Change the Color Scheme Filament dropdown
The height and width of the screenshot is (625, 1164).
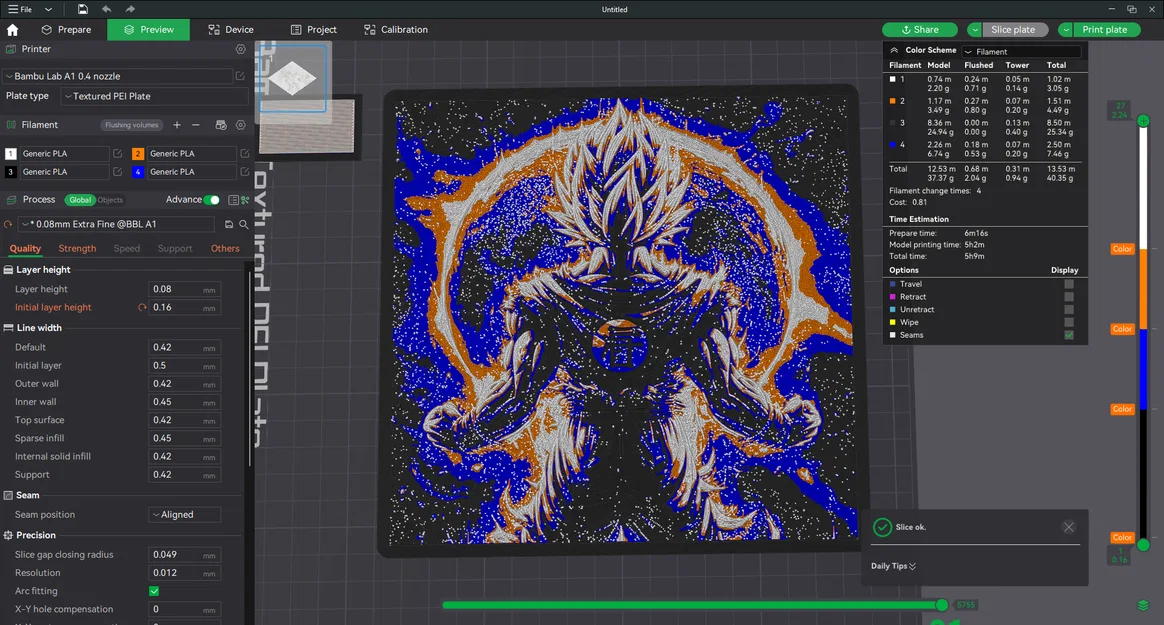tap(1020, 50)
